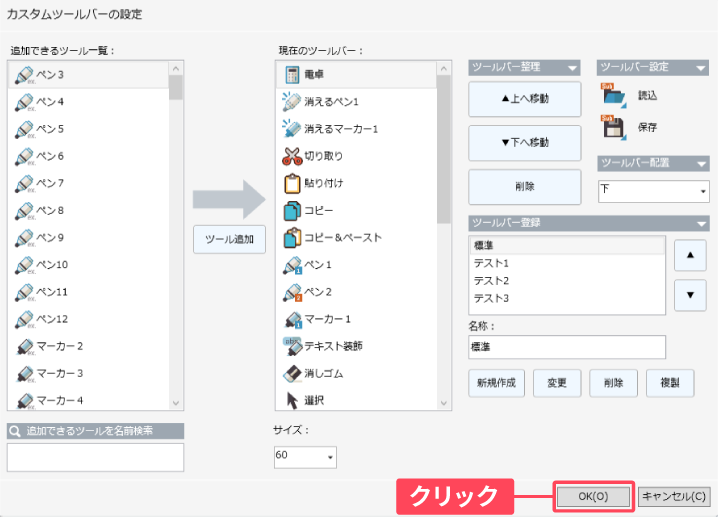Select the マーカー4 marker icon

tap(25, 401)
